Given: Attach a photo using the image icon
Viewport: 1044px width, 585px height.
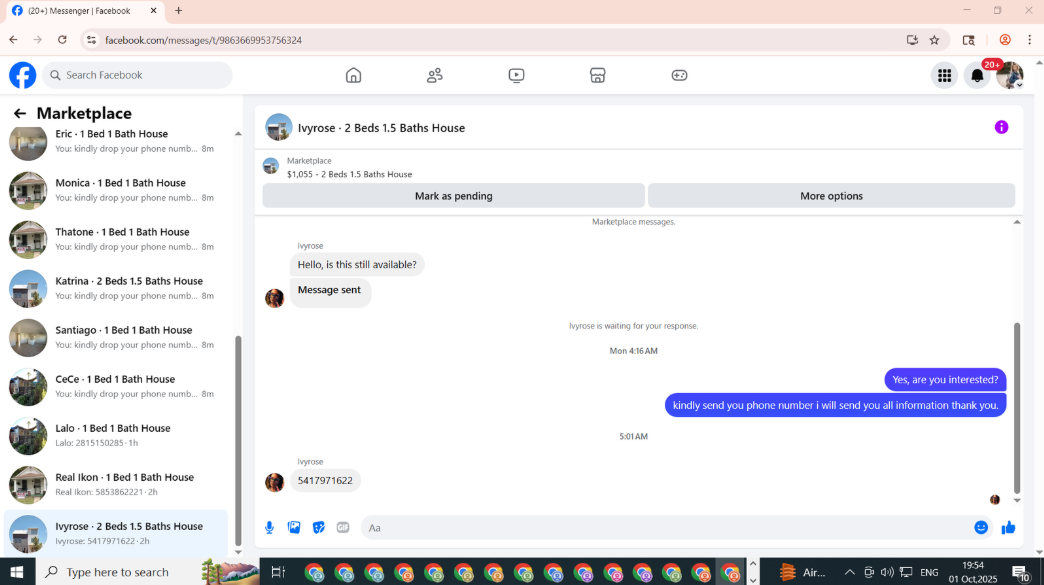Looking at the screenshot, I should click(294, 528).
